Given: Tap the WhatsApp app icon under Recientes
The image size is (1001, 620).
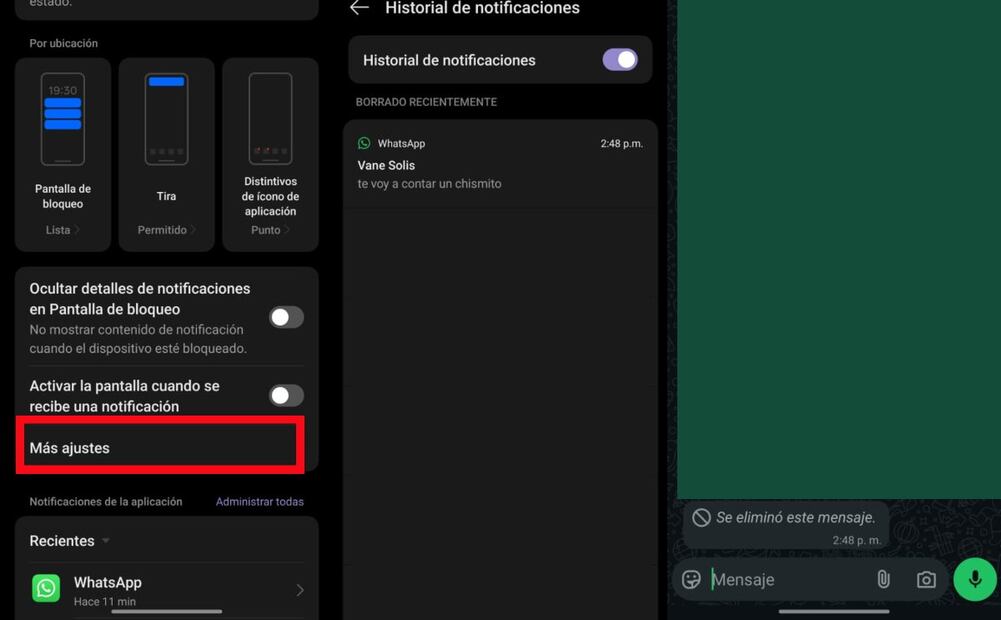Looking at the screenshot, I should [46, 588].
